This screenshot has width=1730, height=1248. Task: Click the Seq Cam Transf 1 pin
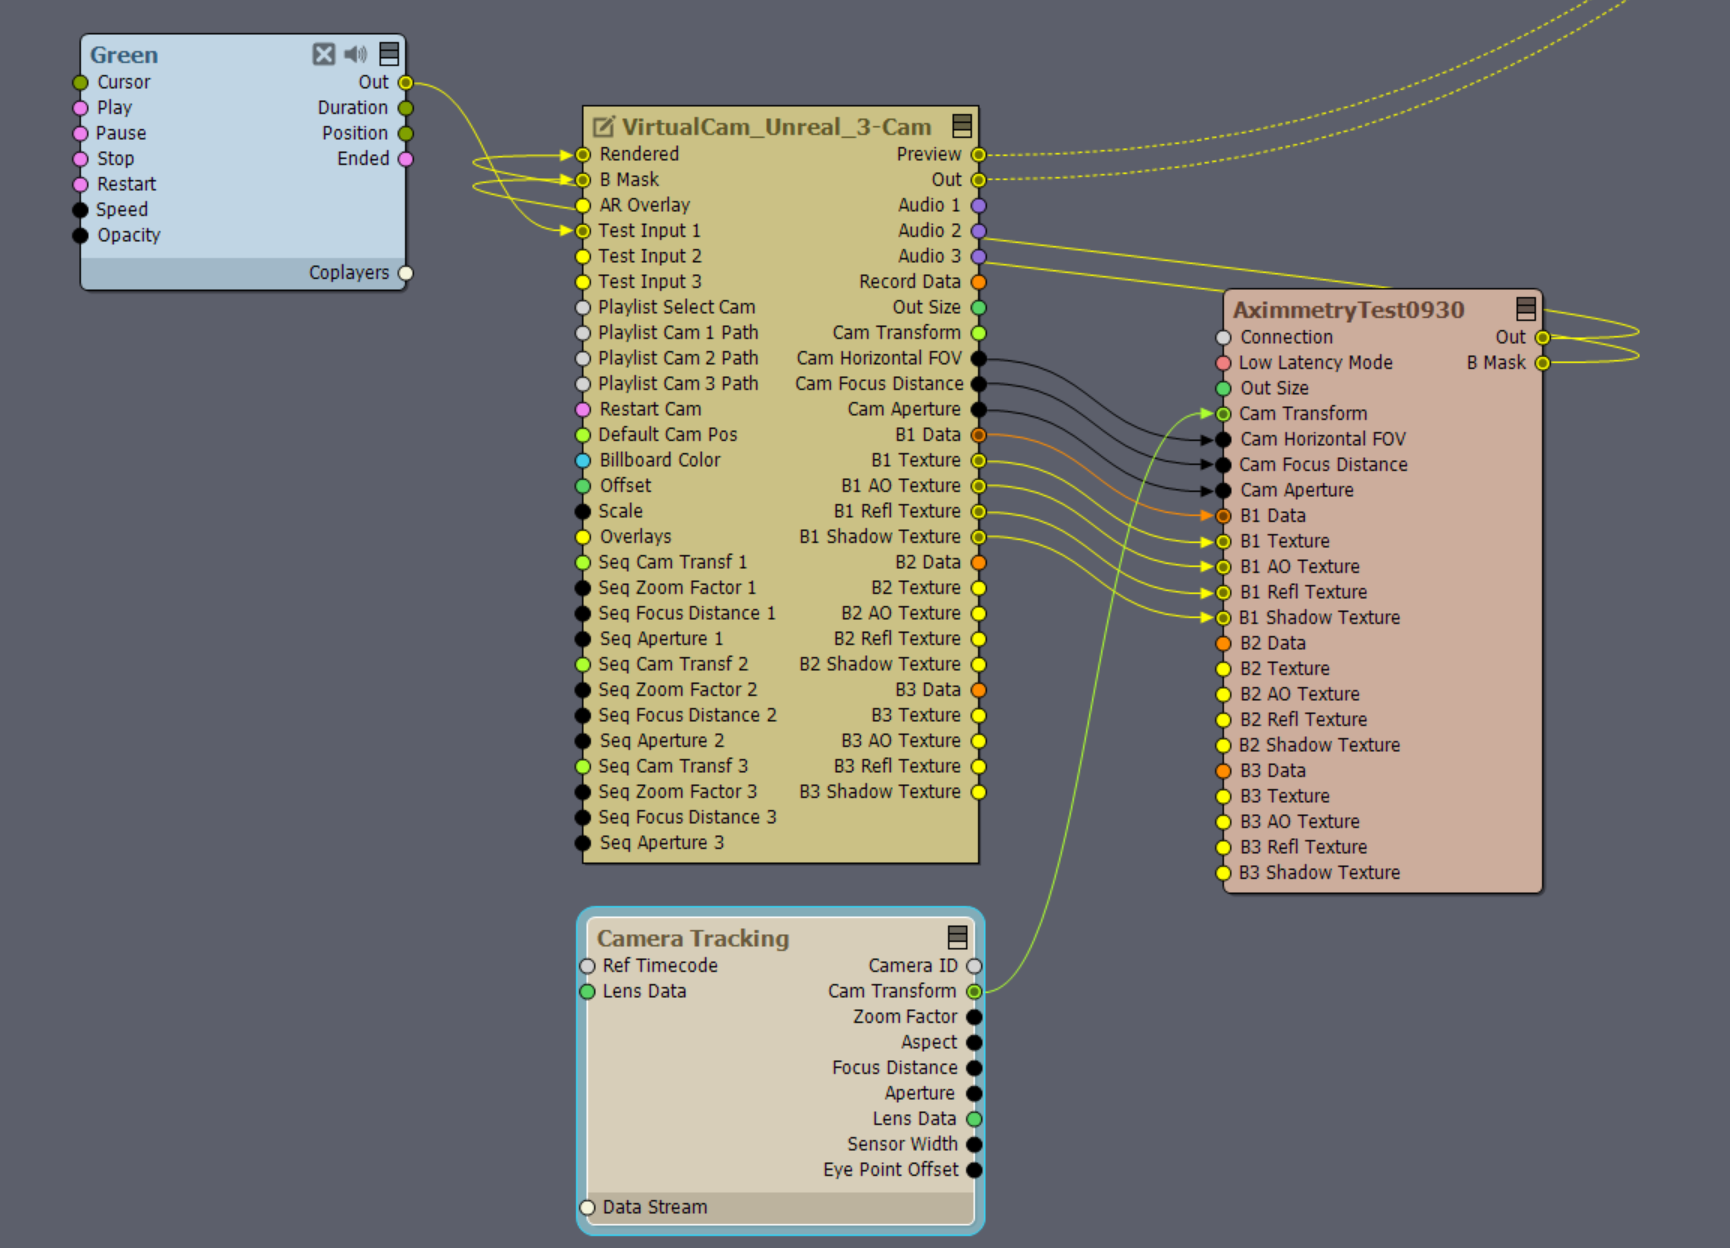(583, 562)
